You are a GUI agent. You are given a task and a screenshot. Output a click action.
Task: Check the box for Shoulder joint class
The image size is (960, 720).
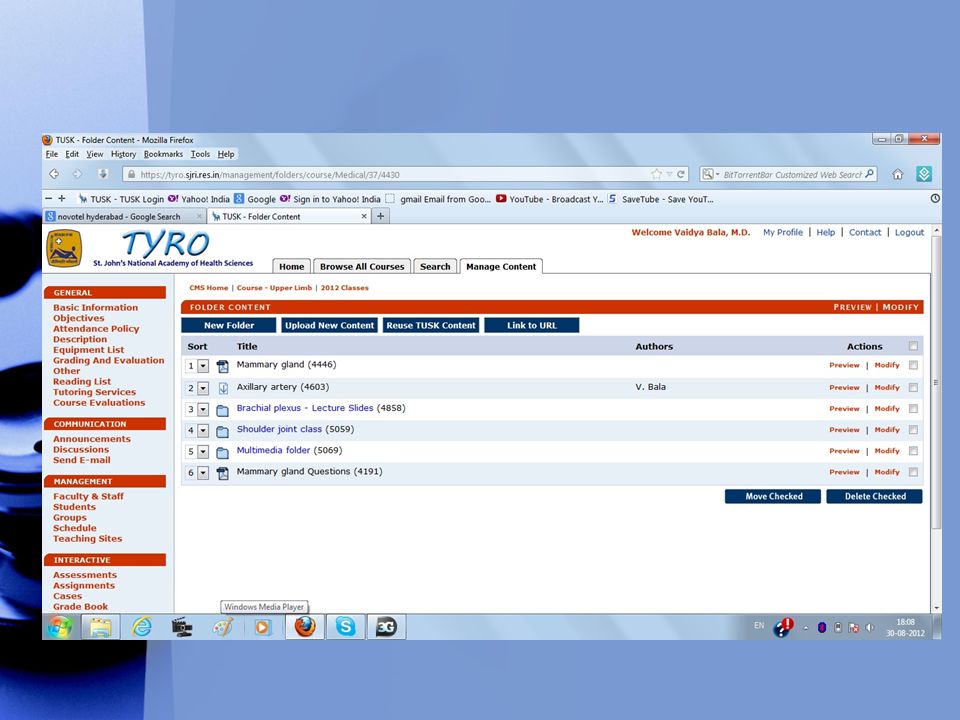[x=913, y=430]
